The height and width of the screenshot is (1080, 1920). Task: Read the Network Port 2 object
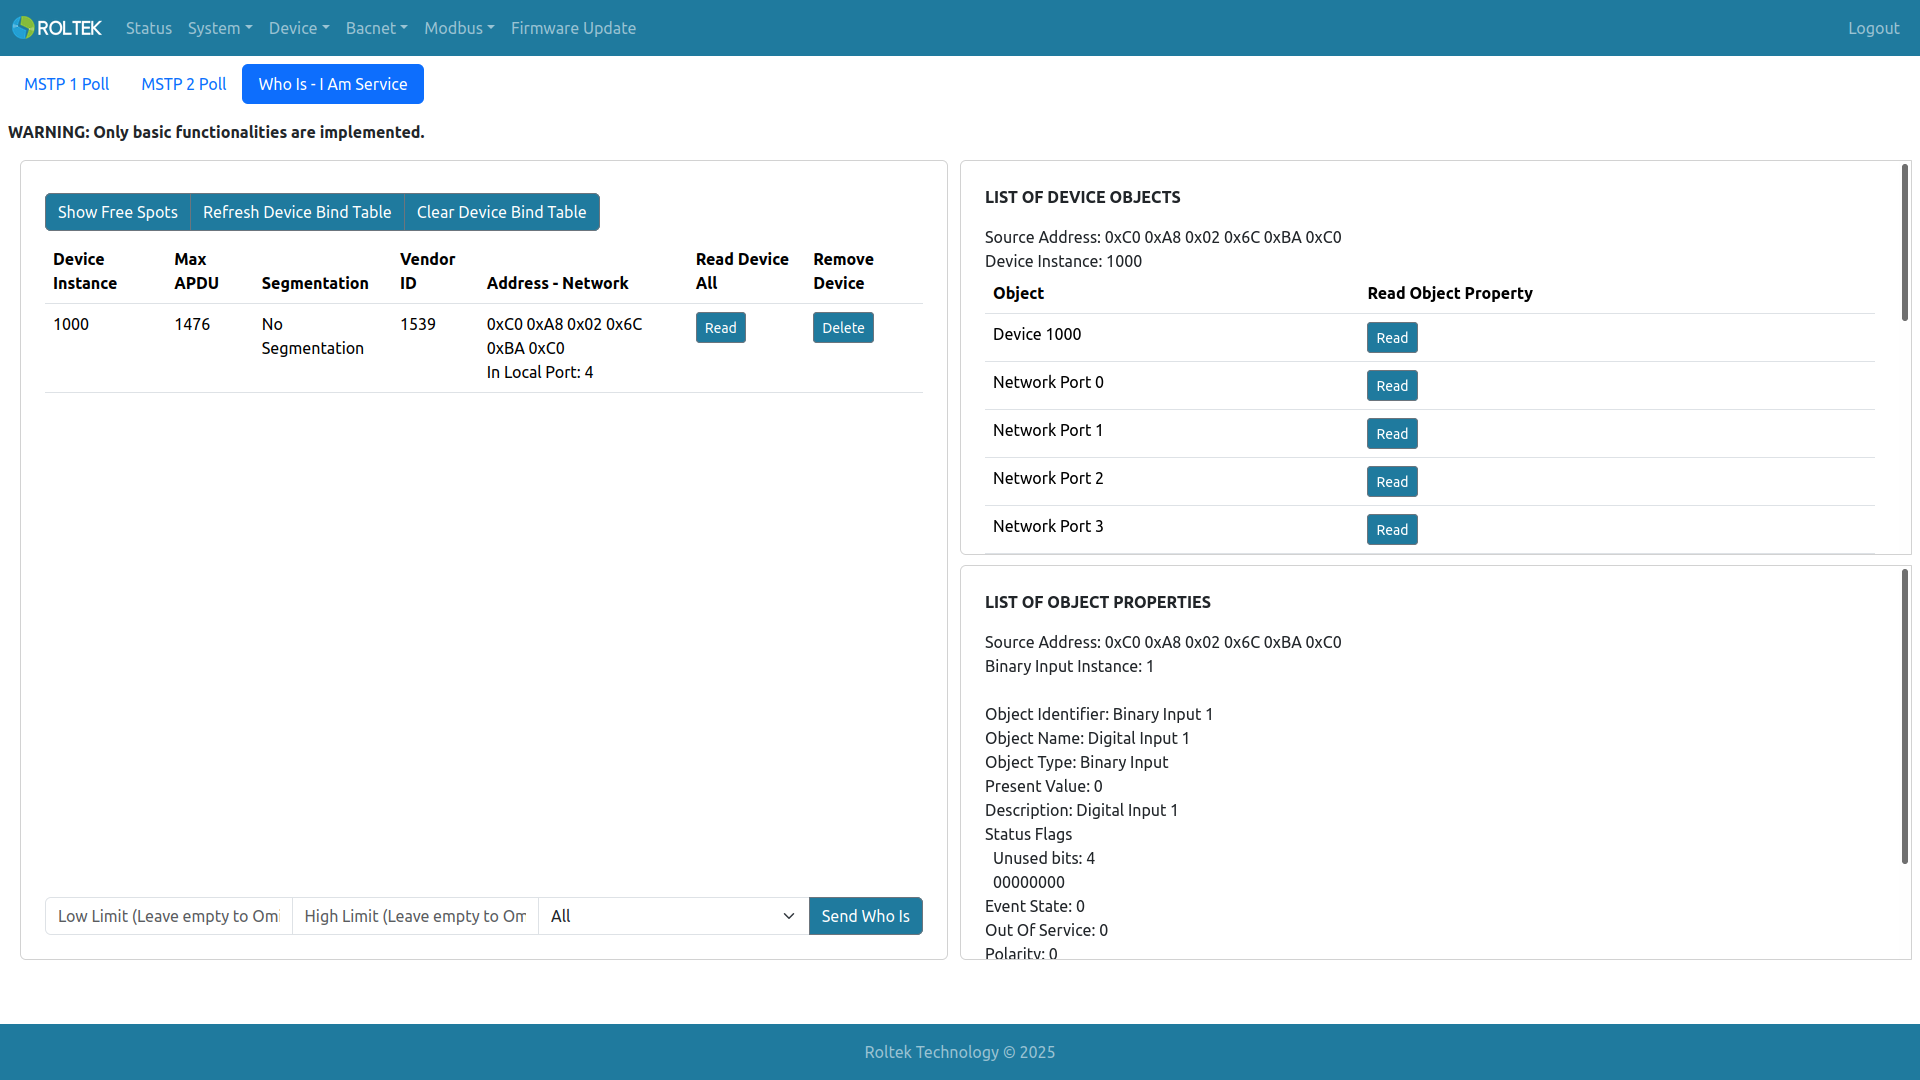click(x=1392, y=482)
